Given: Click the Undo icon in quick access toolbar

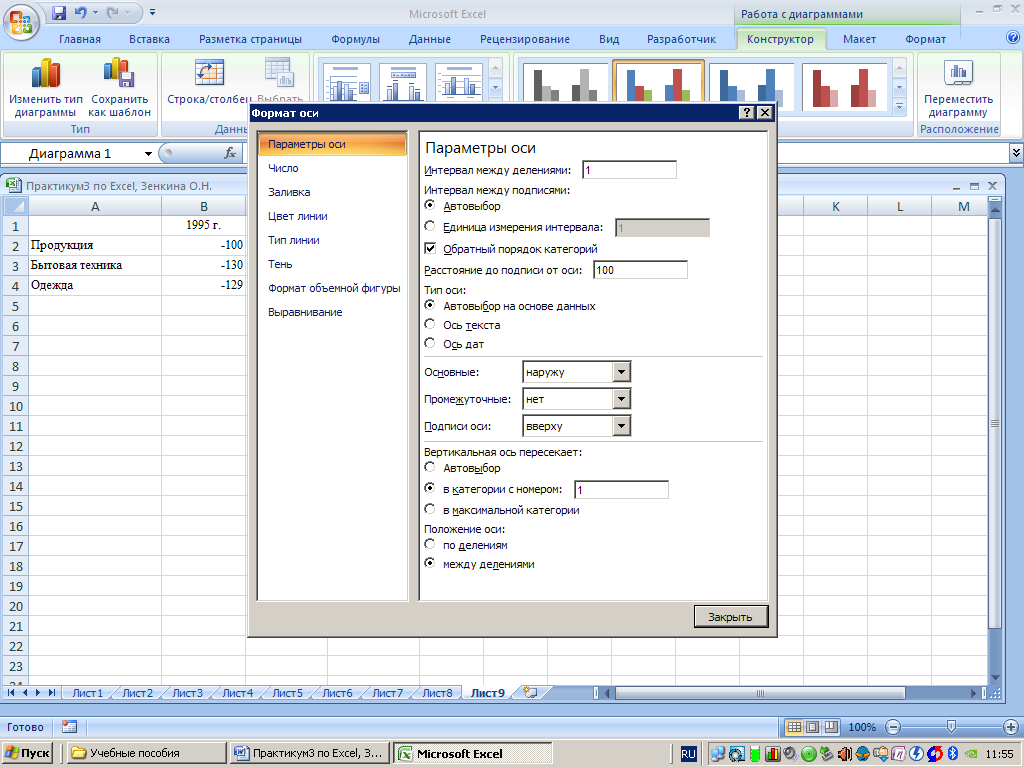Looking at the screenshot, I should point(80,12).
